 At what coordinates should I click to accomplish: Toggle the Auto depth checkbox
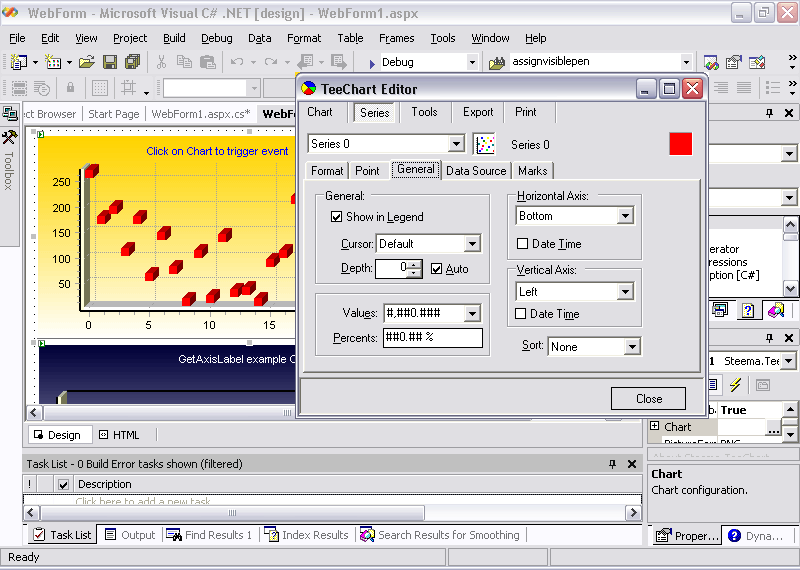437,269
